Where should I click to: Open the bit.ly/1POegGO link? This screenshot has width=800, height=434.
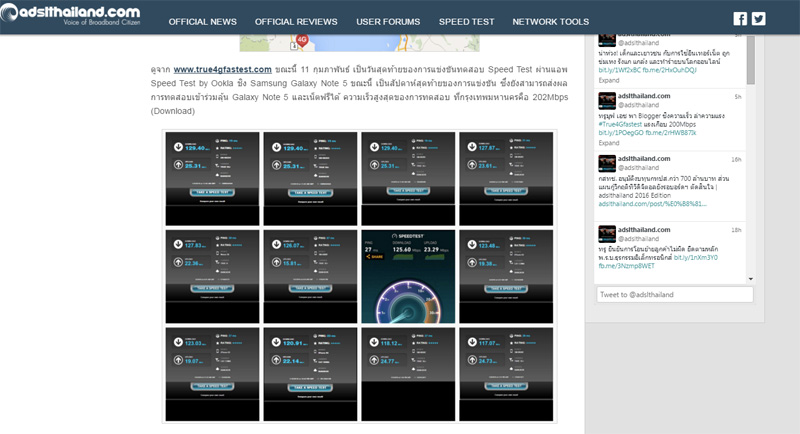tap(621, 133)
